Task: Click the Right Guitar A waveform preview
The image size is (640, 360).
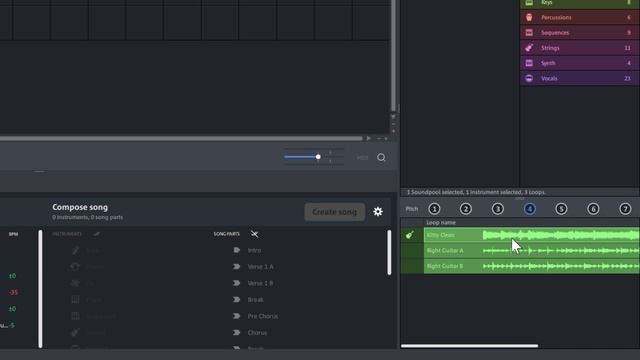Action: pyautogui.click(x=561, y=251)
